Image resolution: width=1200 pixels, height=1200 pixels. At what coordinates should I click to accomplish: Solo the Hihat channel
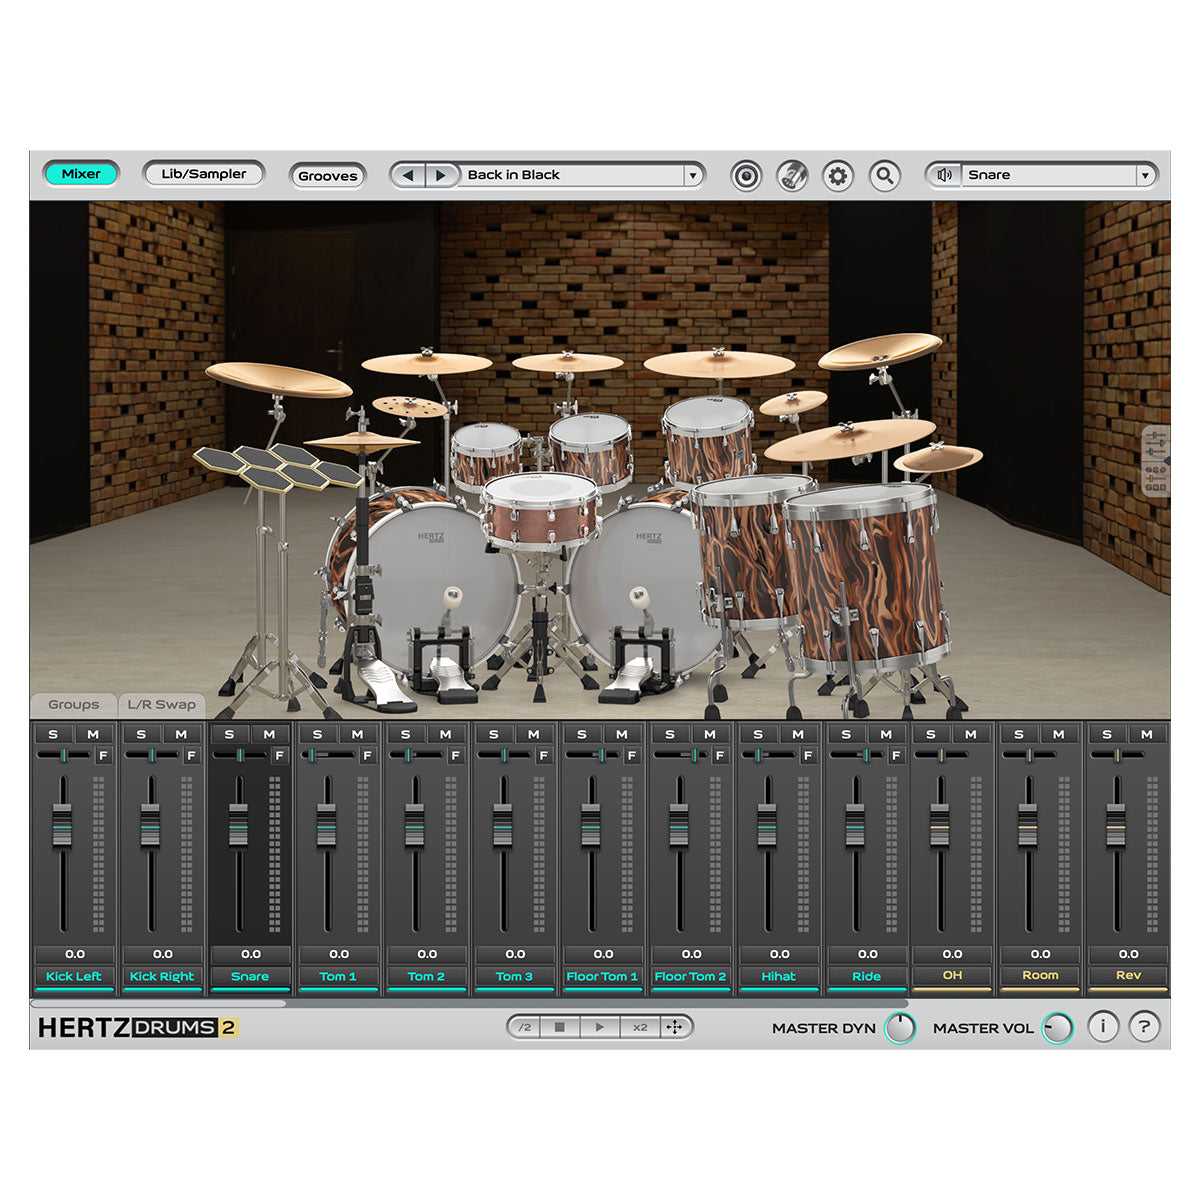coord(758,734)
